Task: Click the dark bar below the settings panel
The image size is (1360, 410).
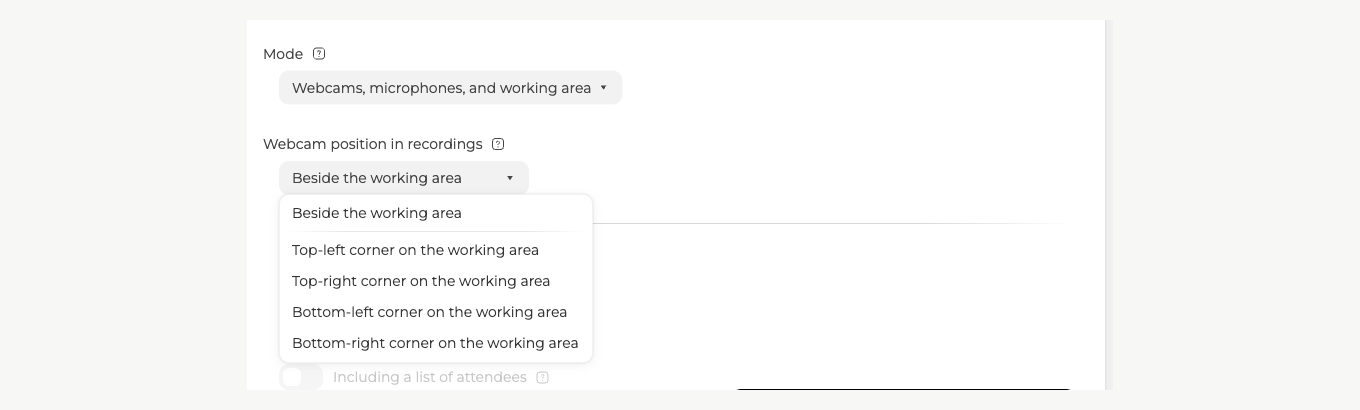Action: pyautogui.click(x=903, y=388)
